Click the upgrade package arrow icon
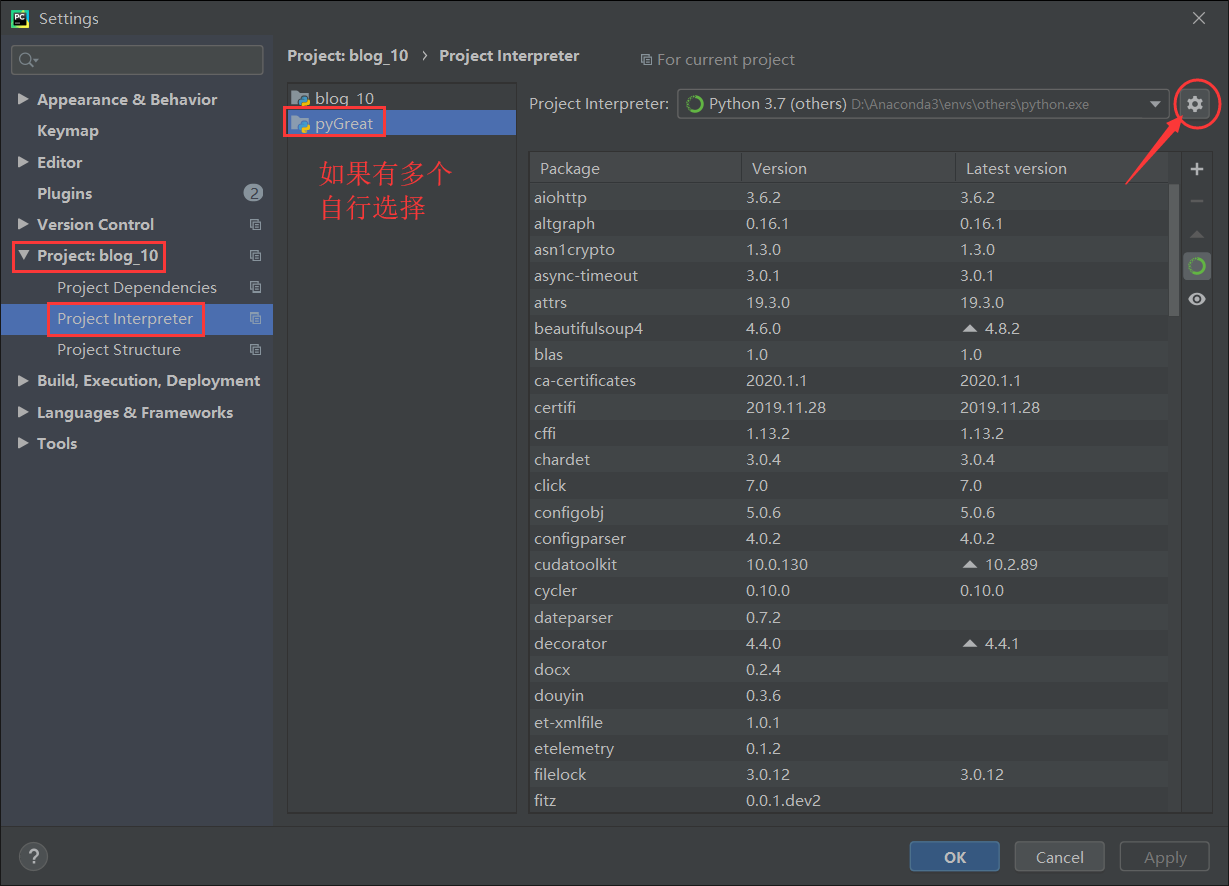This screenshot has width=1229, height=886. point(1196,234)
